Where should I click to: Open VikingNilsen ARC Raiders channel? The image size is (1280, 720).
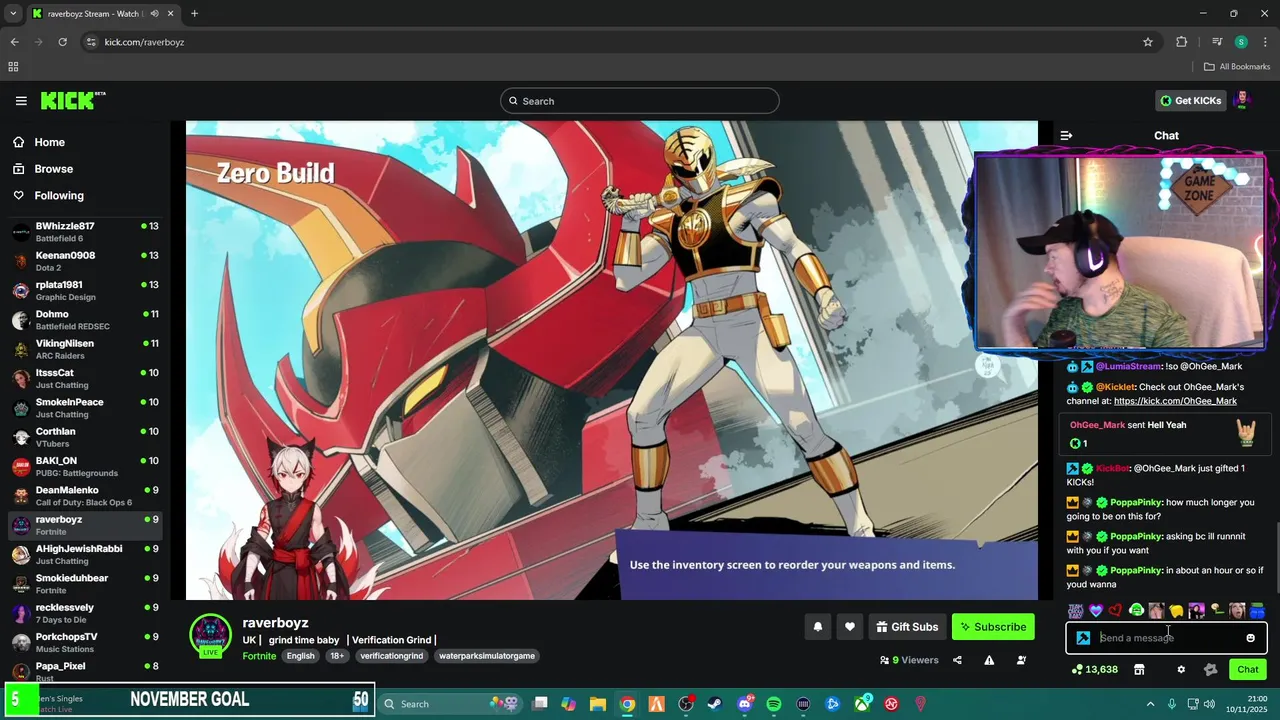(85, 349)
